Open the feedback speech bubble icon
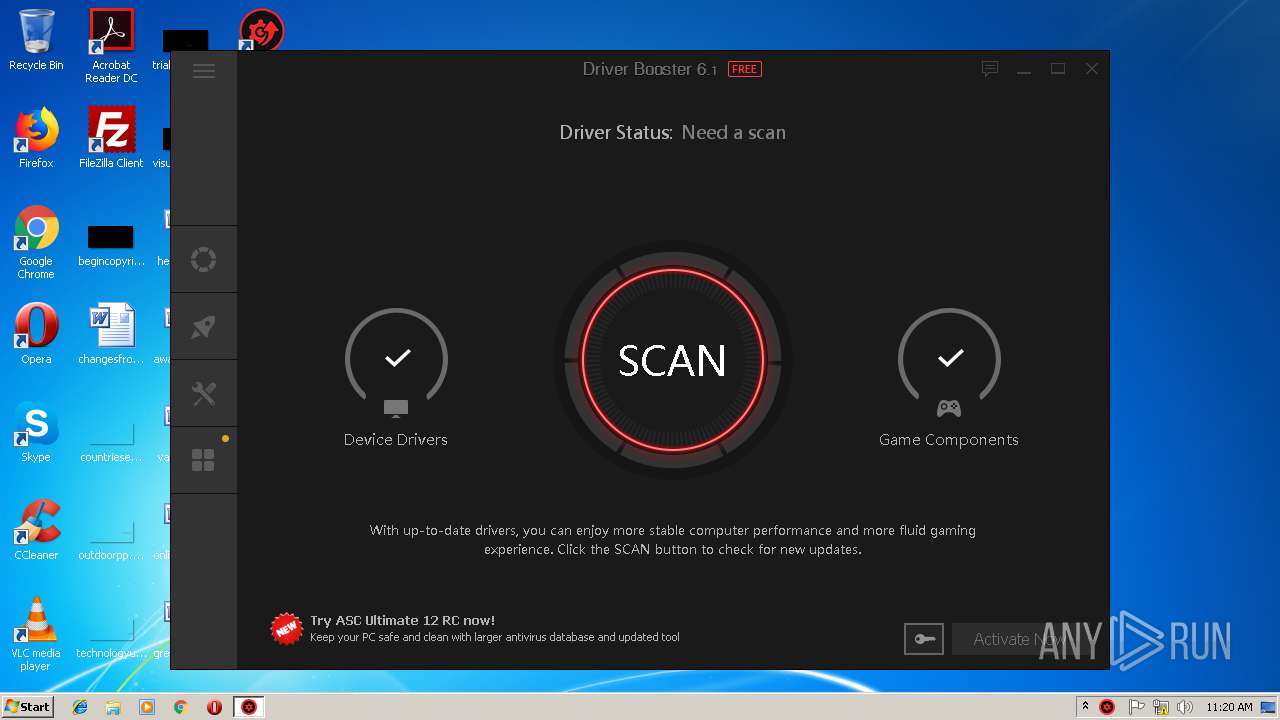Image resolution: width=1280 pixels, height=720 pixels. pyautogui.click(x=990, y=69)
